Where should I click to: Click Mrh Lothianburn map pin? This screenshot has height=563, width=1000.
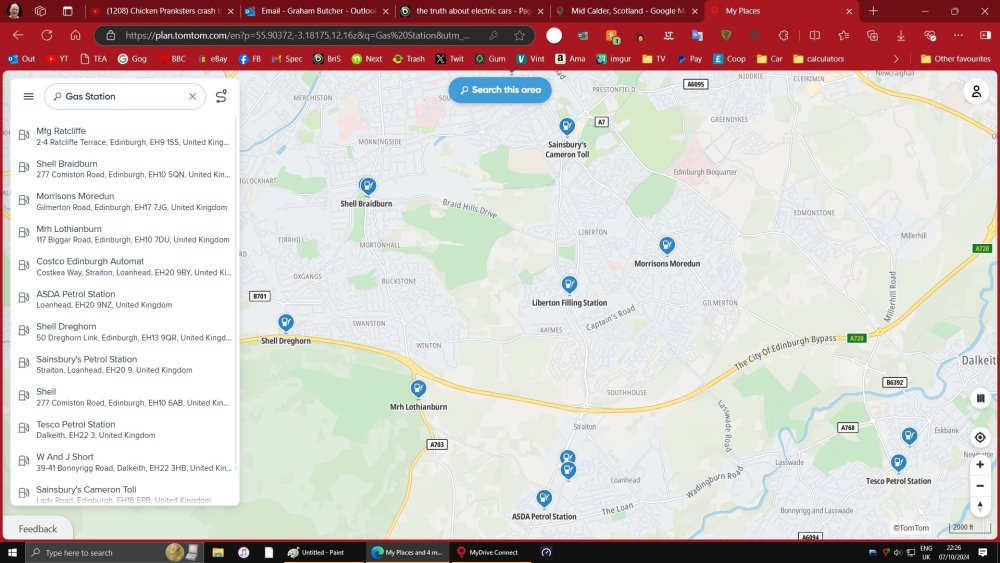tap(418, 388)
